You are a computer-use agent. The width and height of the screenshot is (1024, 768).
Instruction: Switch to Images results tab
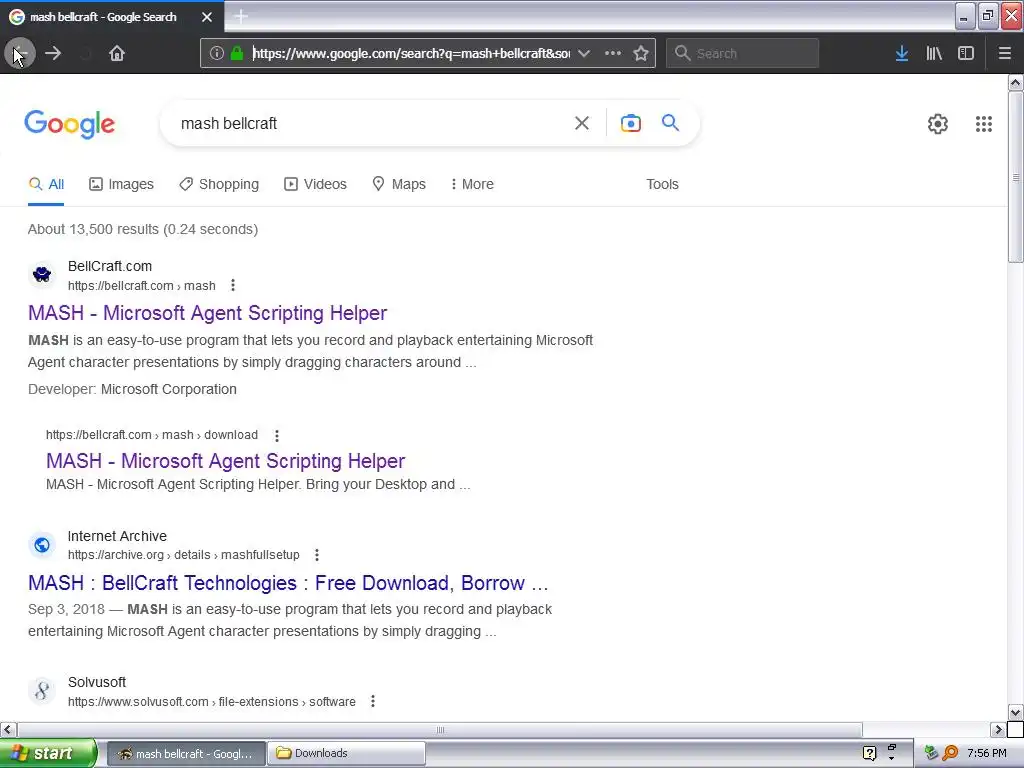121,184
